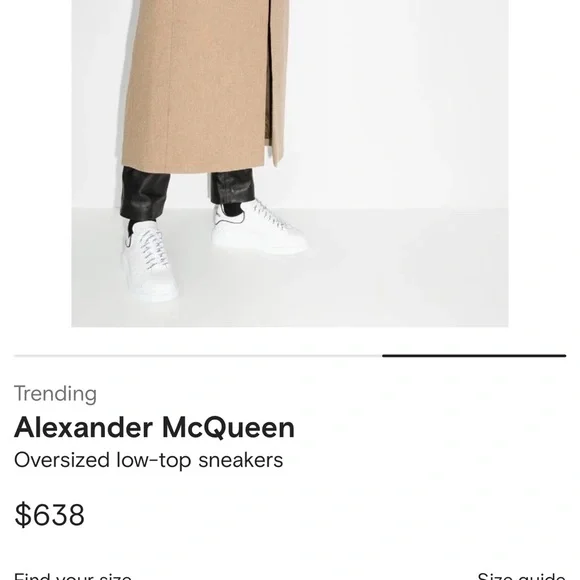Select the Oversized low-top sneakers title
The height and width of the screenshot is (580, 580).
click(148, 460)
